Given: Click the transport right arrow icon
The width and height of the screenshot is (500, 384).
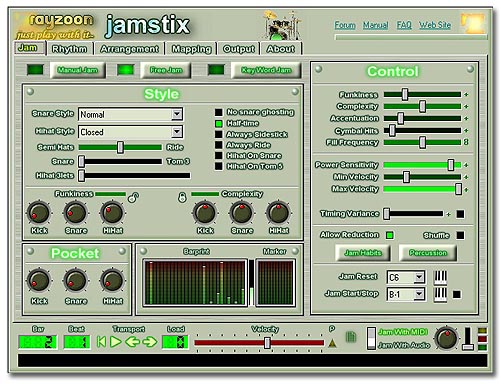Looking at the screenshot, I should (x=150, y=342).
